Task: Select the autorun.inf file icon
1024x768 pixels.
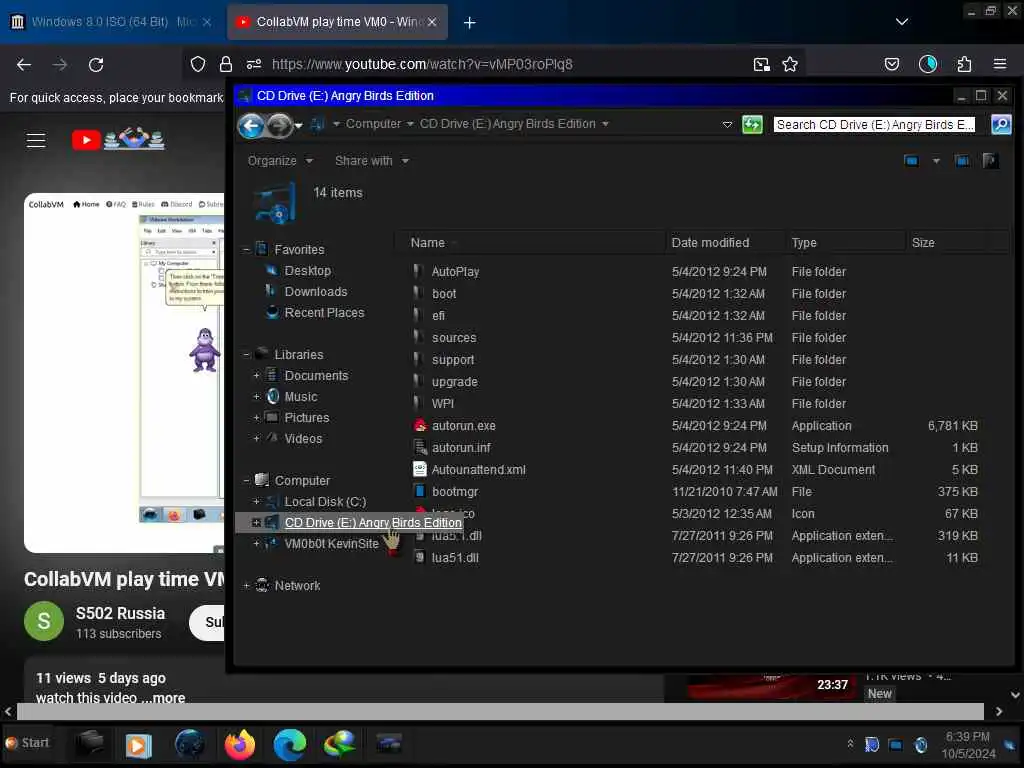Action: click(x=420, y=447)
